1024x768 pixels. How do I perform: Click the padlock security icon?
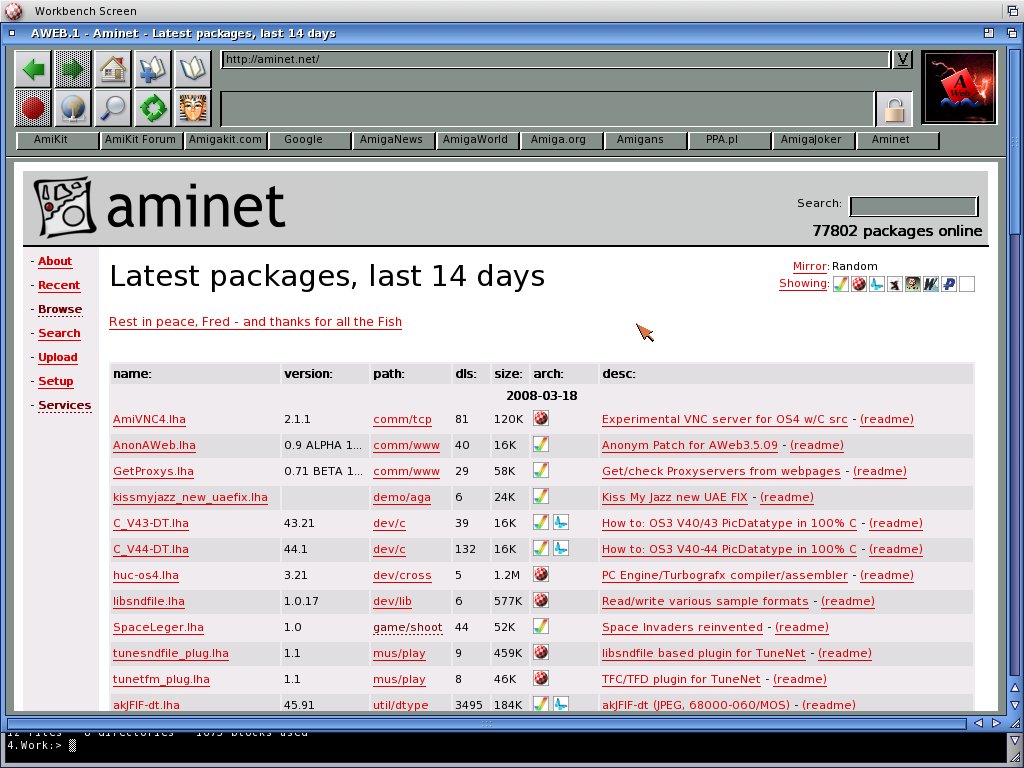(x=894, y=110)
